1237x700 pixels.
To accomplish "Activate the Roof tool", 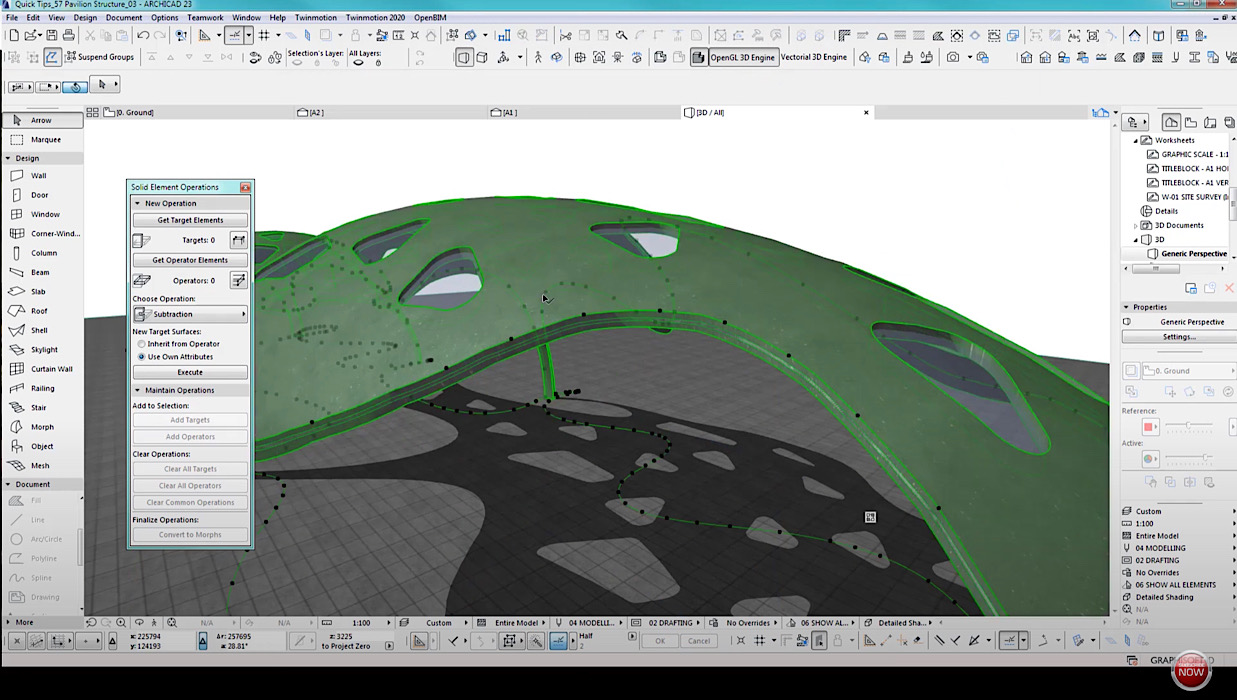I will coord(40,310).
